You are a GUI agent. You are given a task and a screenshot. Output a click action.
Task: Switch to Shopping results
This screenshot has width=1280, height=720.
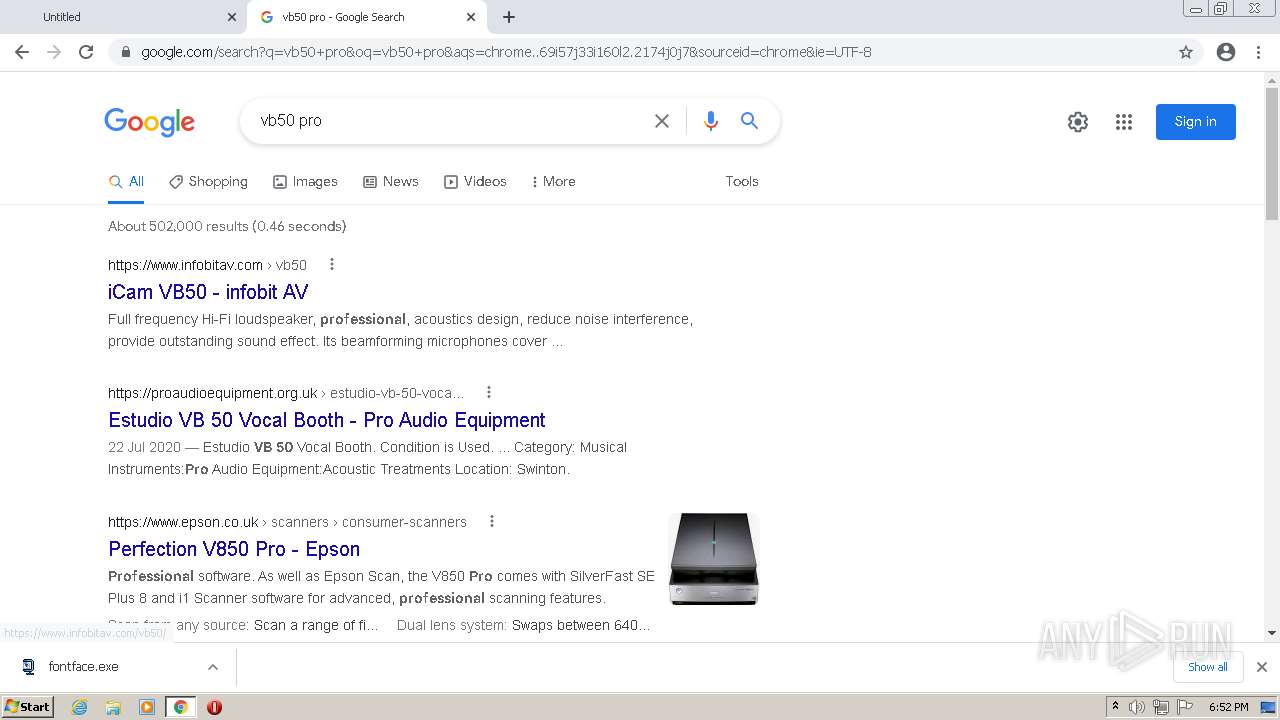pos(208,182)
